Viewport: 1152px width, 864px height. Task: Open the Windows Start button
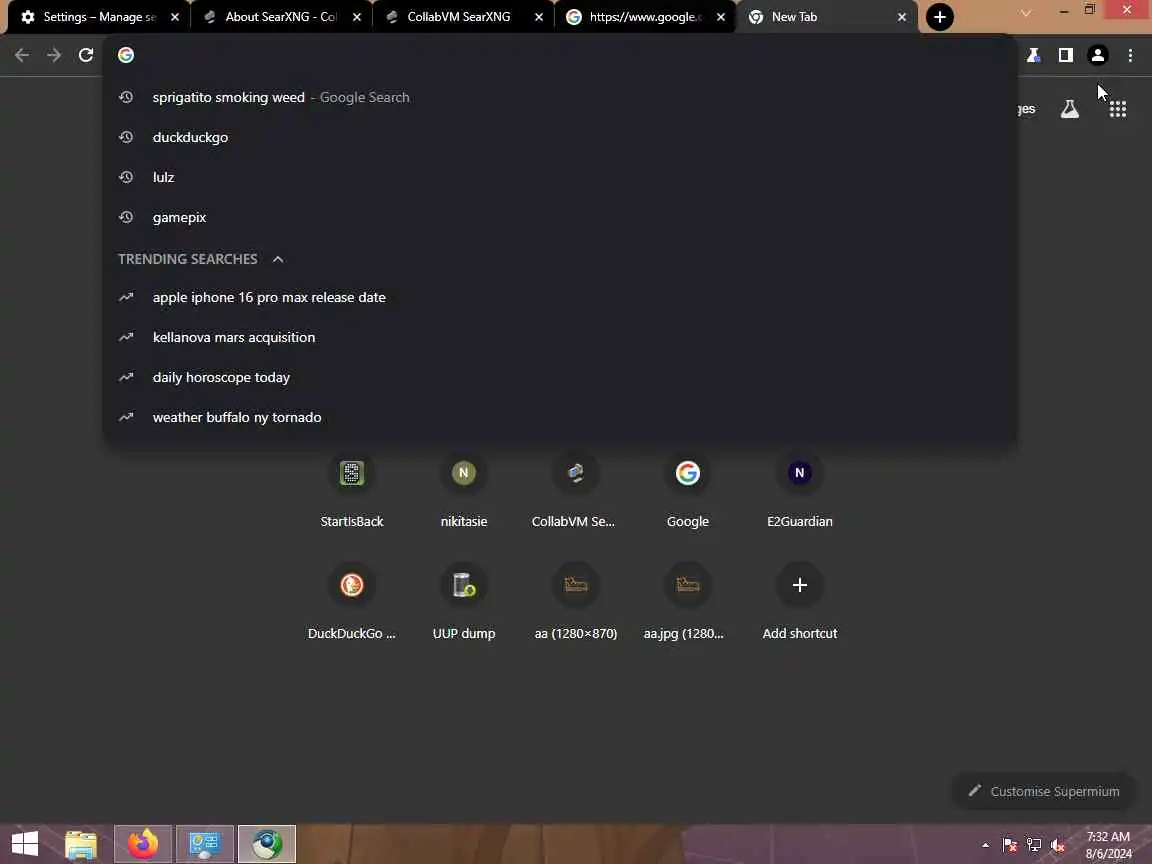tap(25, 843)
